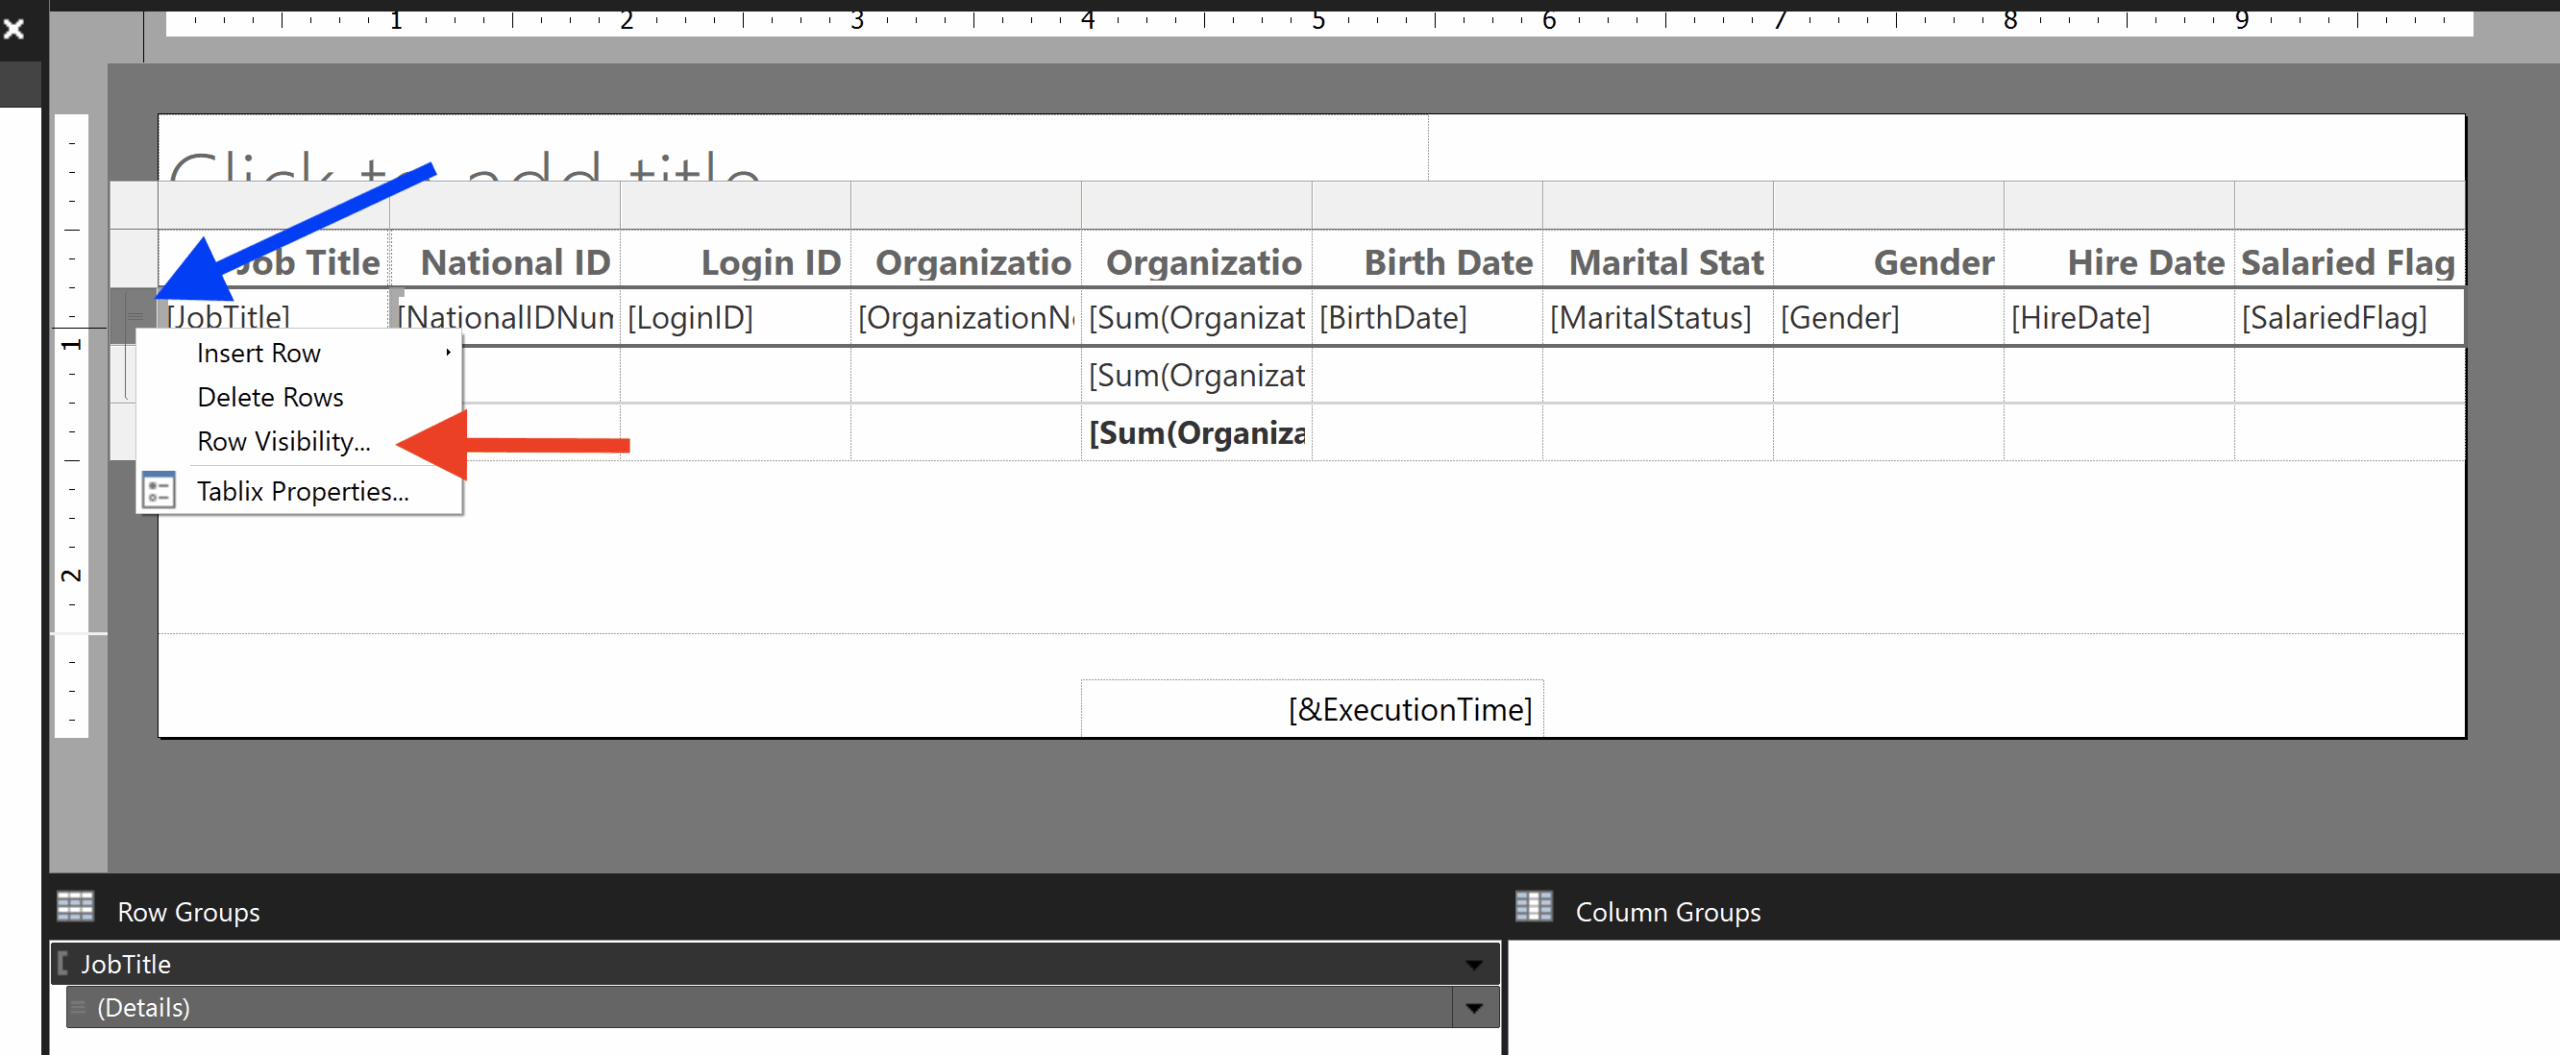Click the Column Groups panel grid icon
The height and width of the screenshot is (1055, 2560).
[x=1533, y=908]
